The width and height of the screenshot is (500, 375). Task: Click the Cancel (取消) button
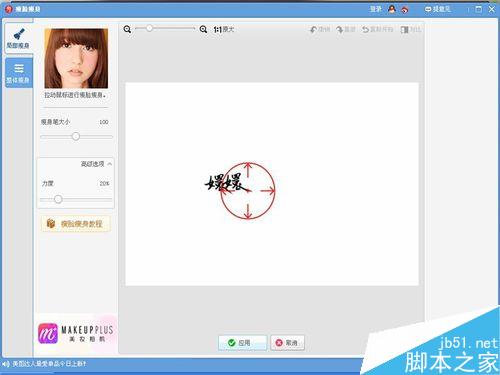[x=288, y=343]
